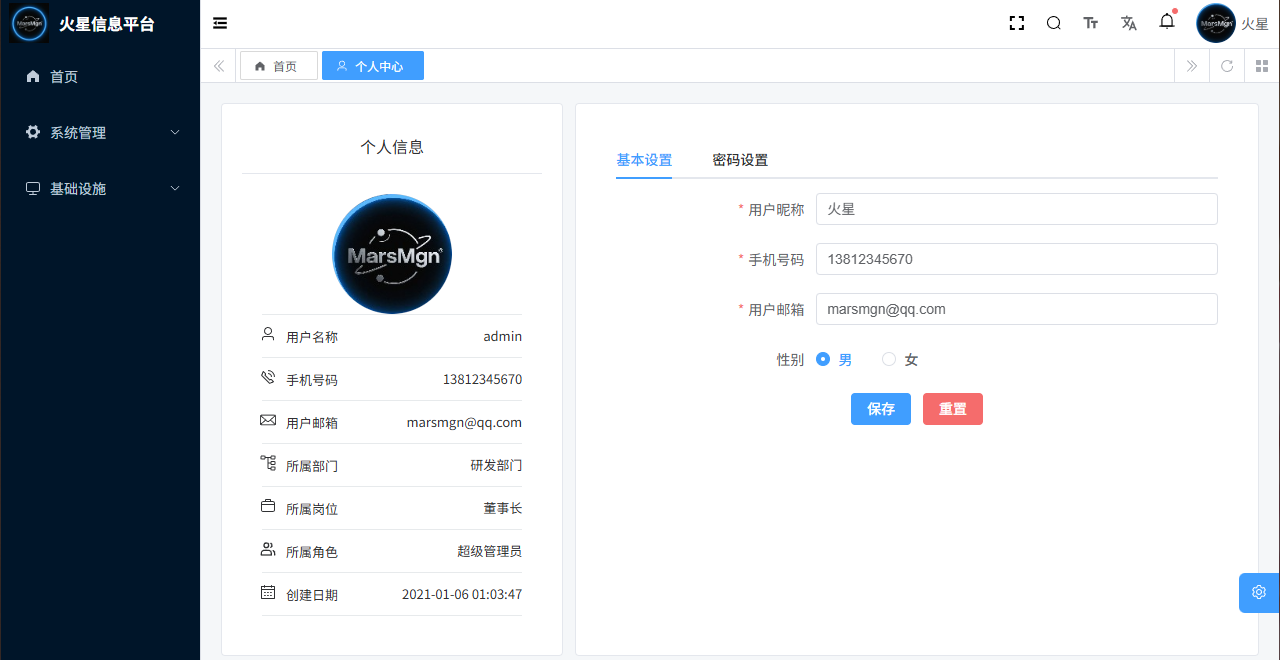Image resolution: width=1280 pixels, height=660 pixels.
Task: Expand the 基础设施 sidebar menu
Action: pyautogui.click(x=100, y=188)
